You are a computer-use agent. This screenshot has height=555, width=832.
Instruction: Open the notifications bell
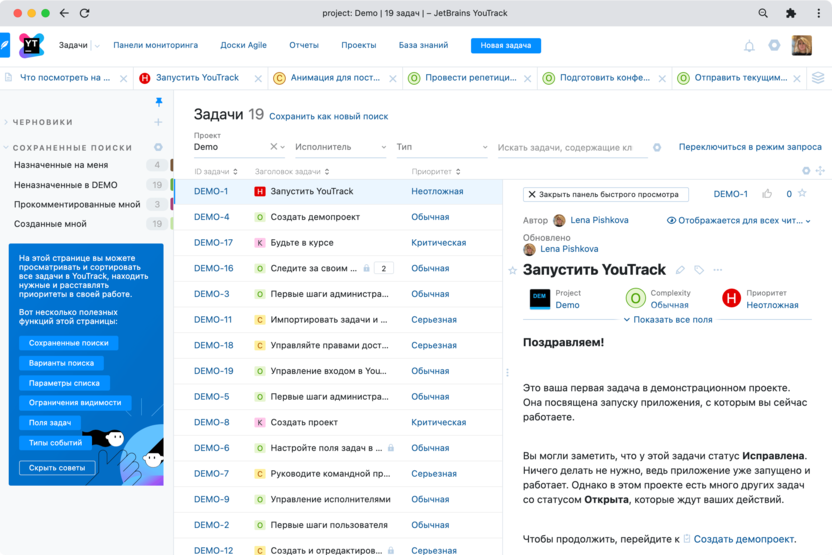click(x=749, y=46)
